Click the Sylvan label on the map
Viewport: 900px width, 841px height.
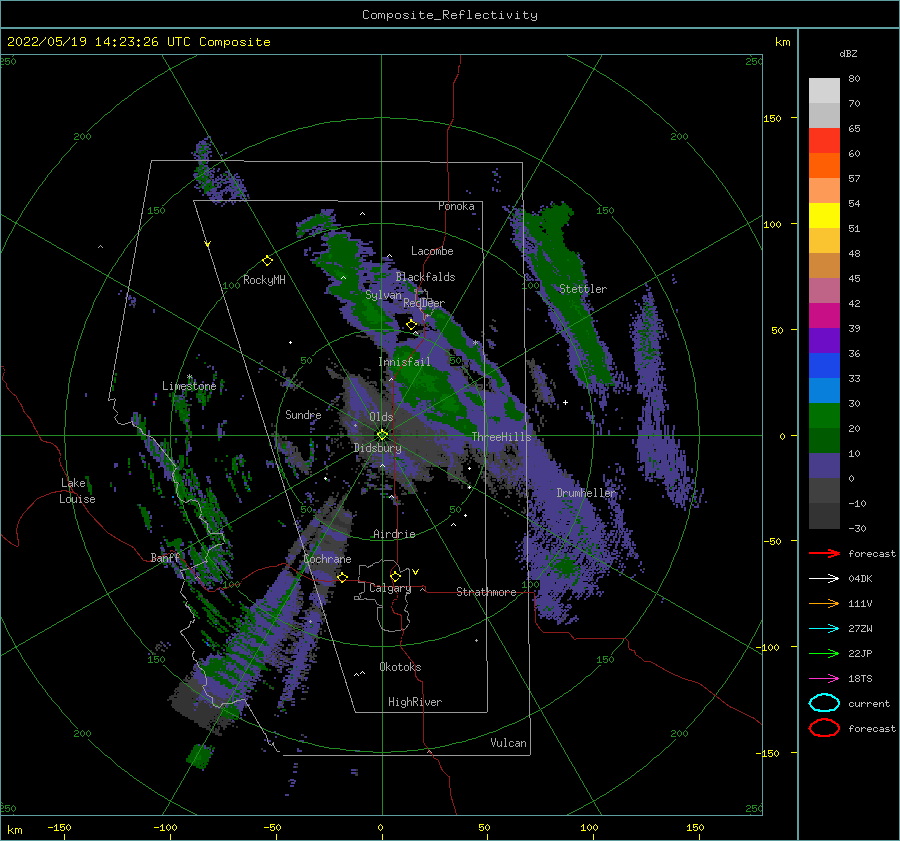click(x=383, y=296)
